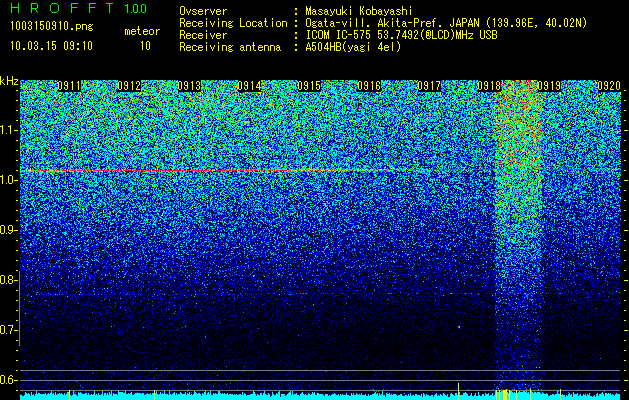Click the 0911 time marker
629x400 pixels.
pos(69,86)
